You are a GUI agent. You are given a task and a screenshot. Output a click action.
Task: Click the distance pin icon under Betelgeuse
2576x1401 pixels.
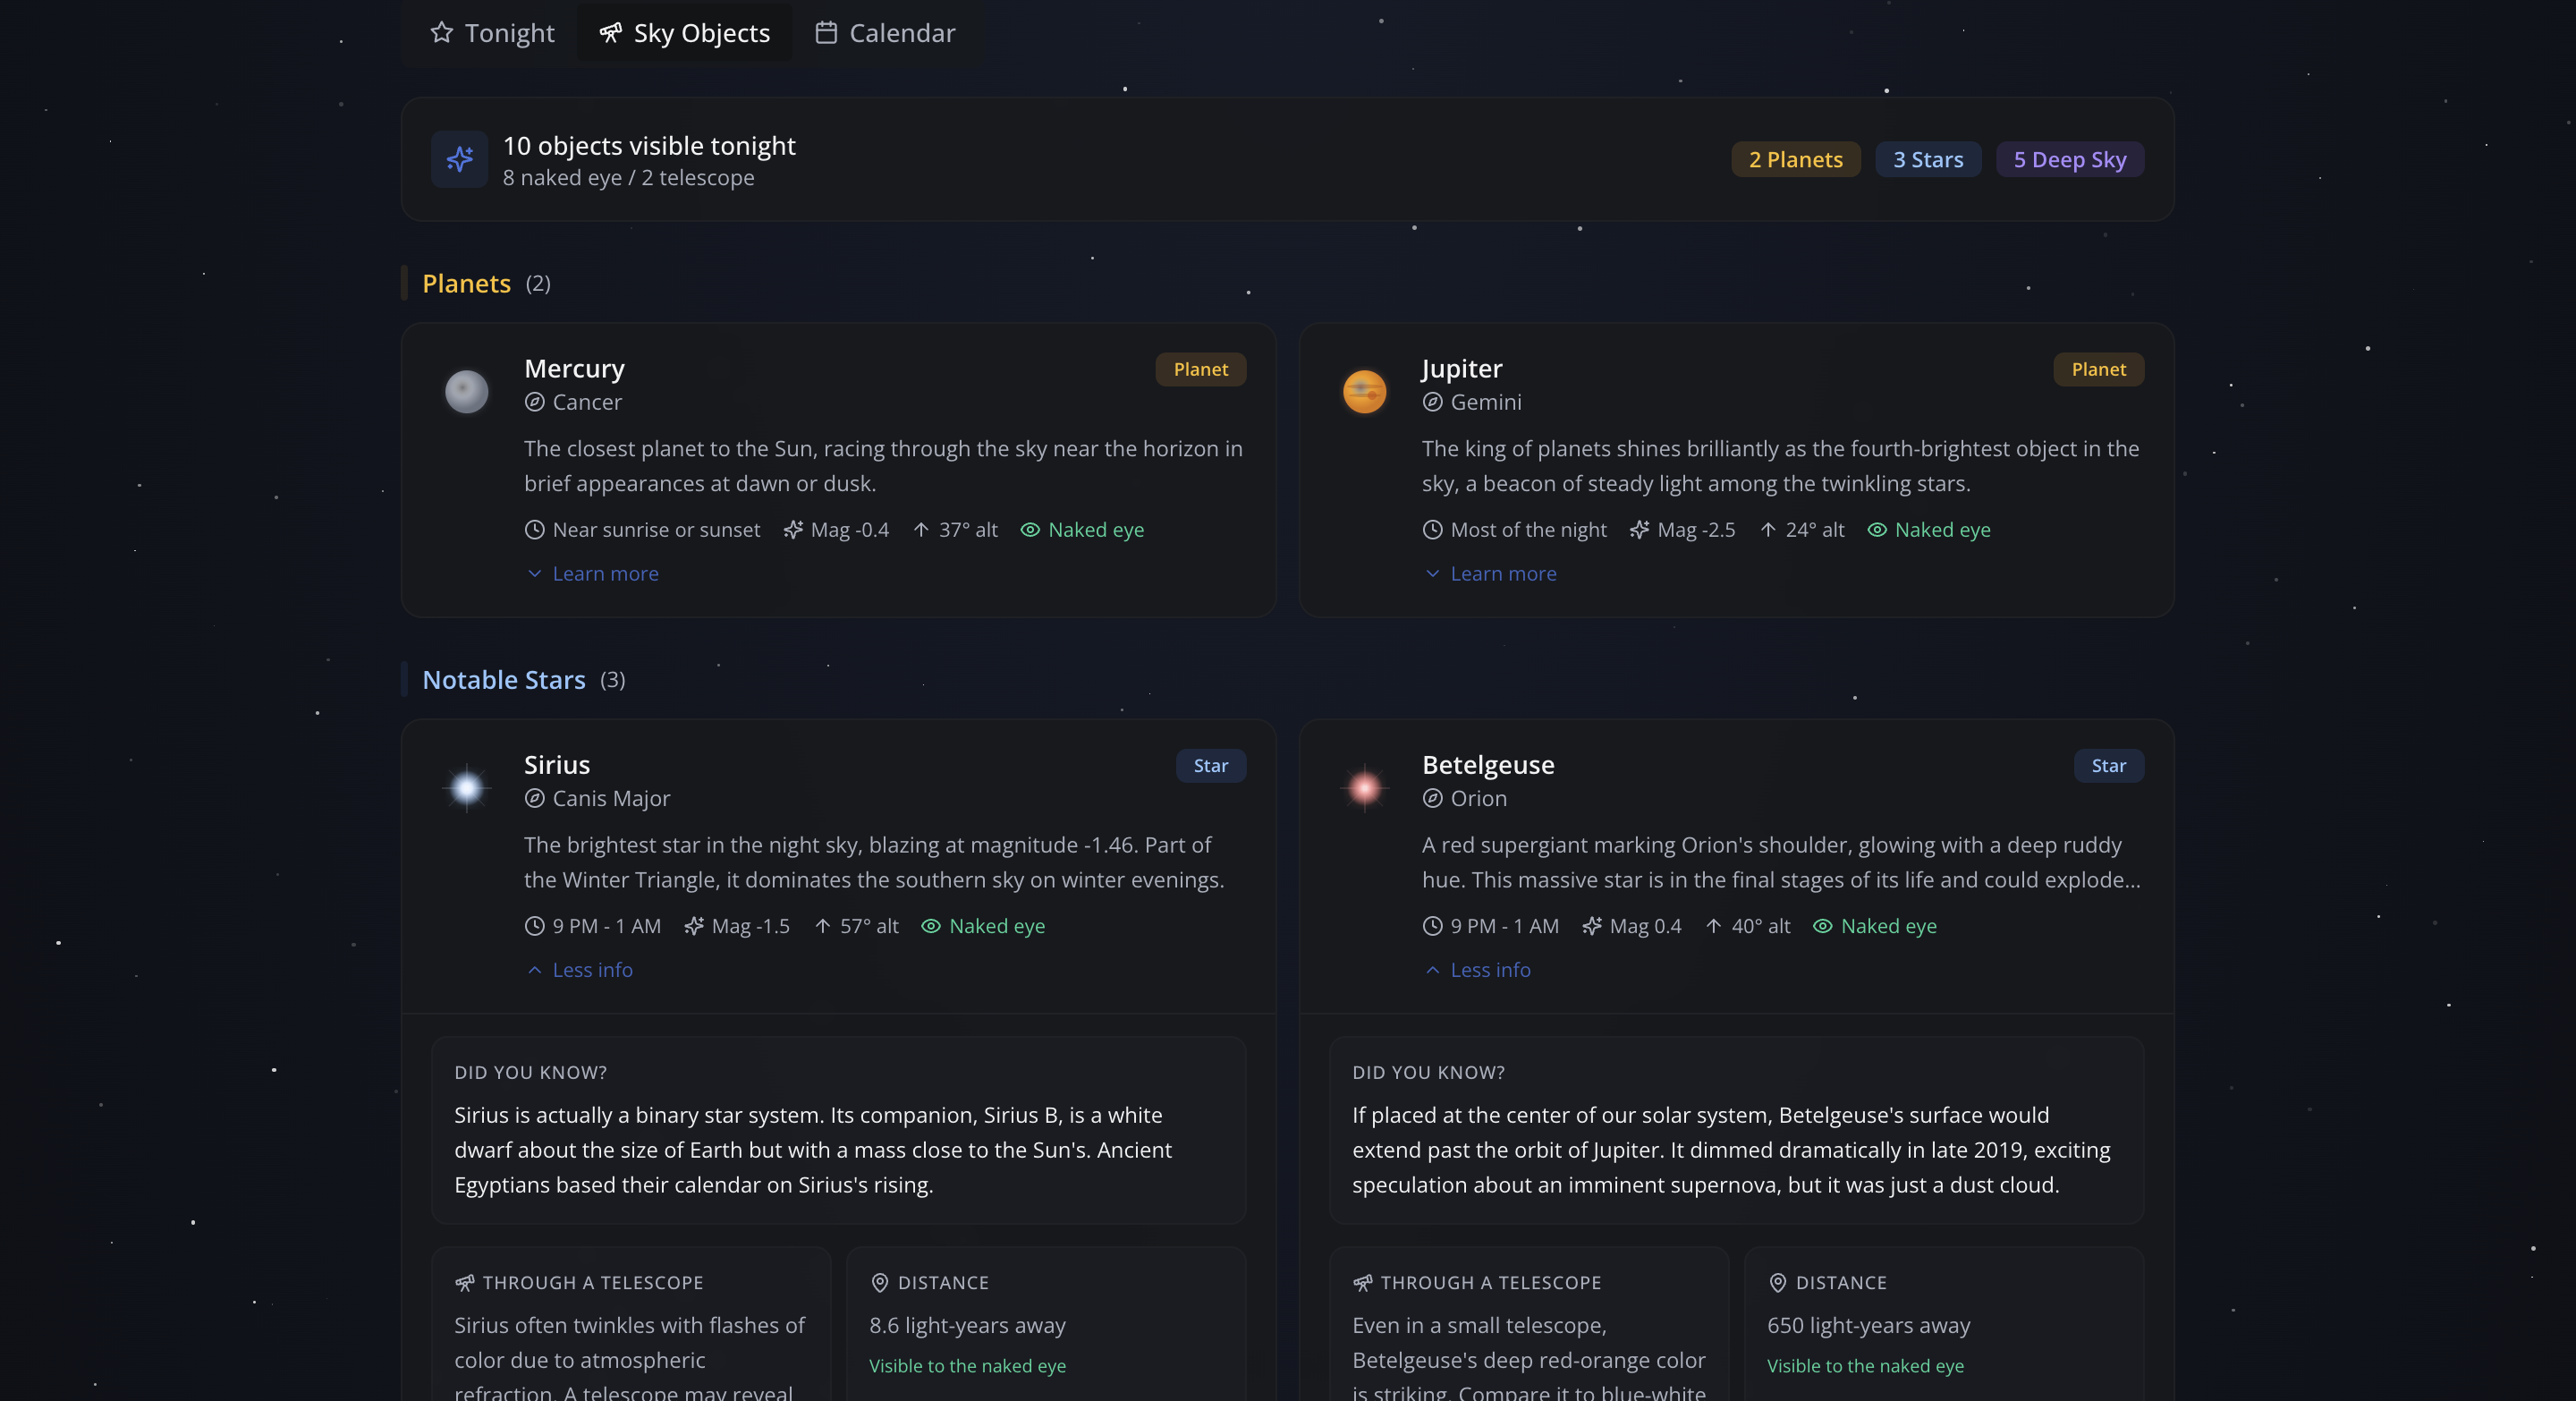pyautogui.click(x=1778, y=1283)
